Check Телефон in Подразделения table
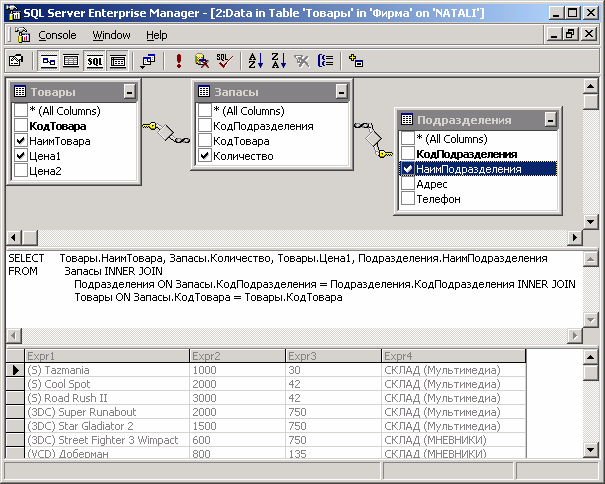 click(x=407, y=198)
